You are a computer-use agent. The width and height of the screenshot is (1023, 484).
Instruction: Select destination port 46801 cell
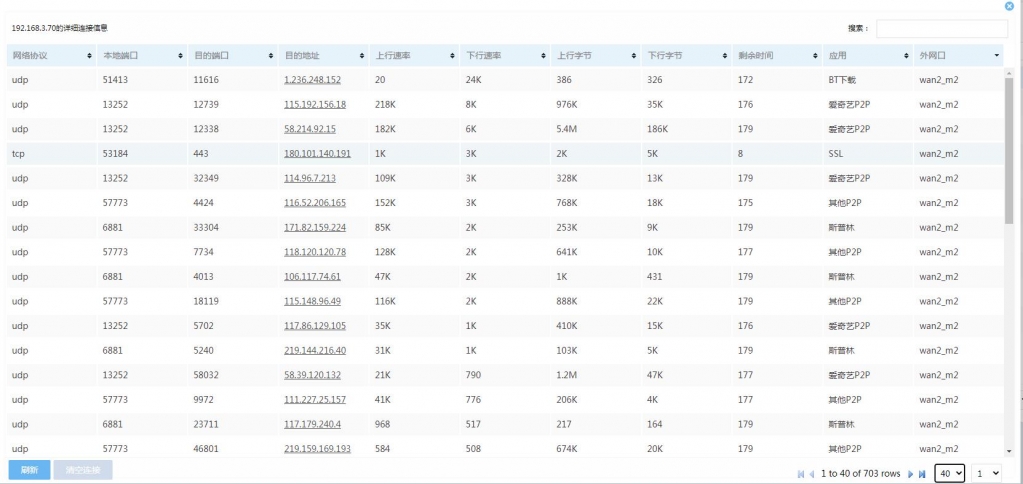[x=232, y=449]
